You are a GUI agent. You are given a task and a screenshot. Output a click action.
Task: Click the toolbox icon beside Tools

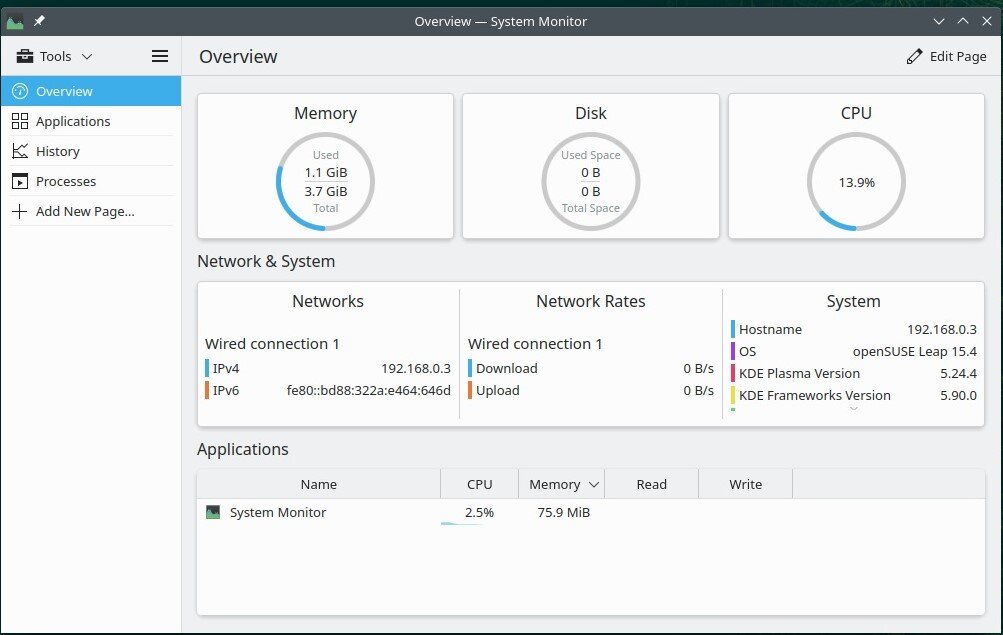25,56
